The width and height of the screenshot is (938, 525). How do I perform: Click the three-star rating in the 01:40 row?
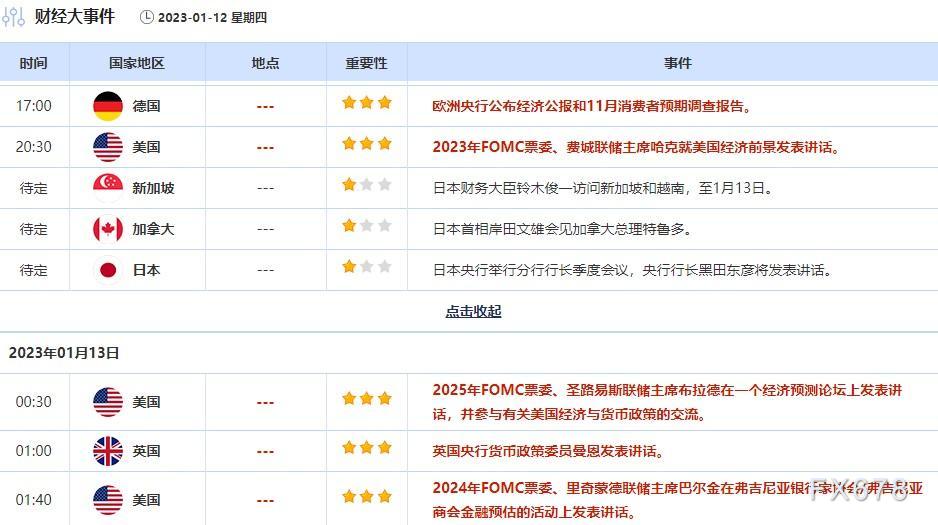click(367, 496)
